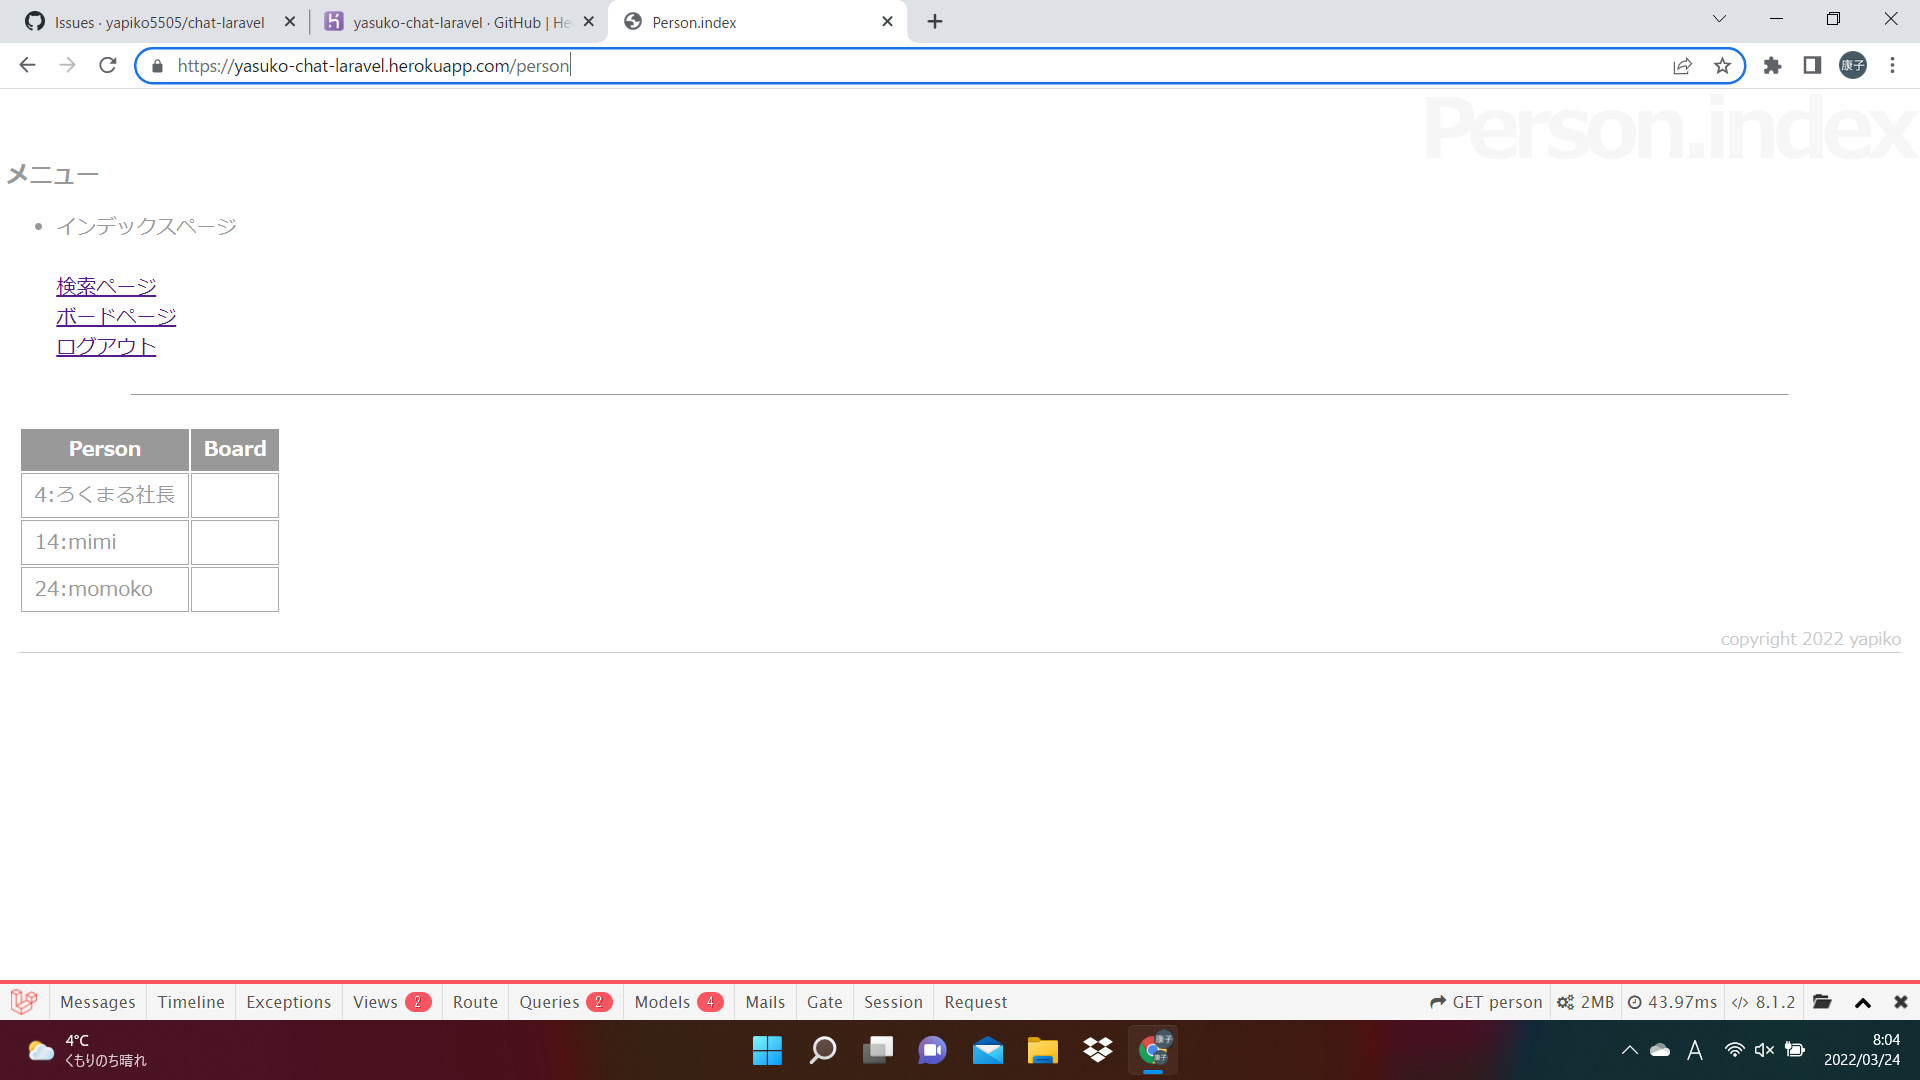Click the ボードページ link
Viewport: 1920px width, 1080px height.
(116, 316)
